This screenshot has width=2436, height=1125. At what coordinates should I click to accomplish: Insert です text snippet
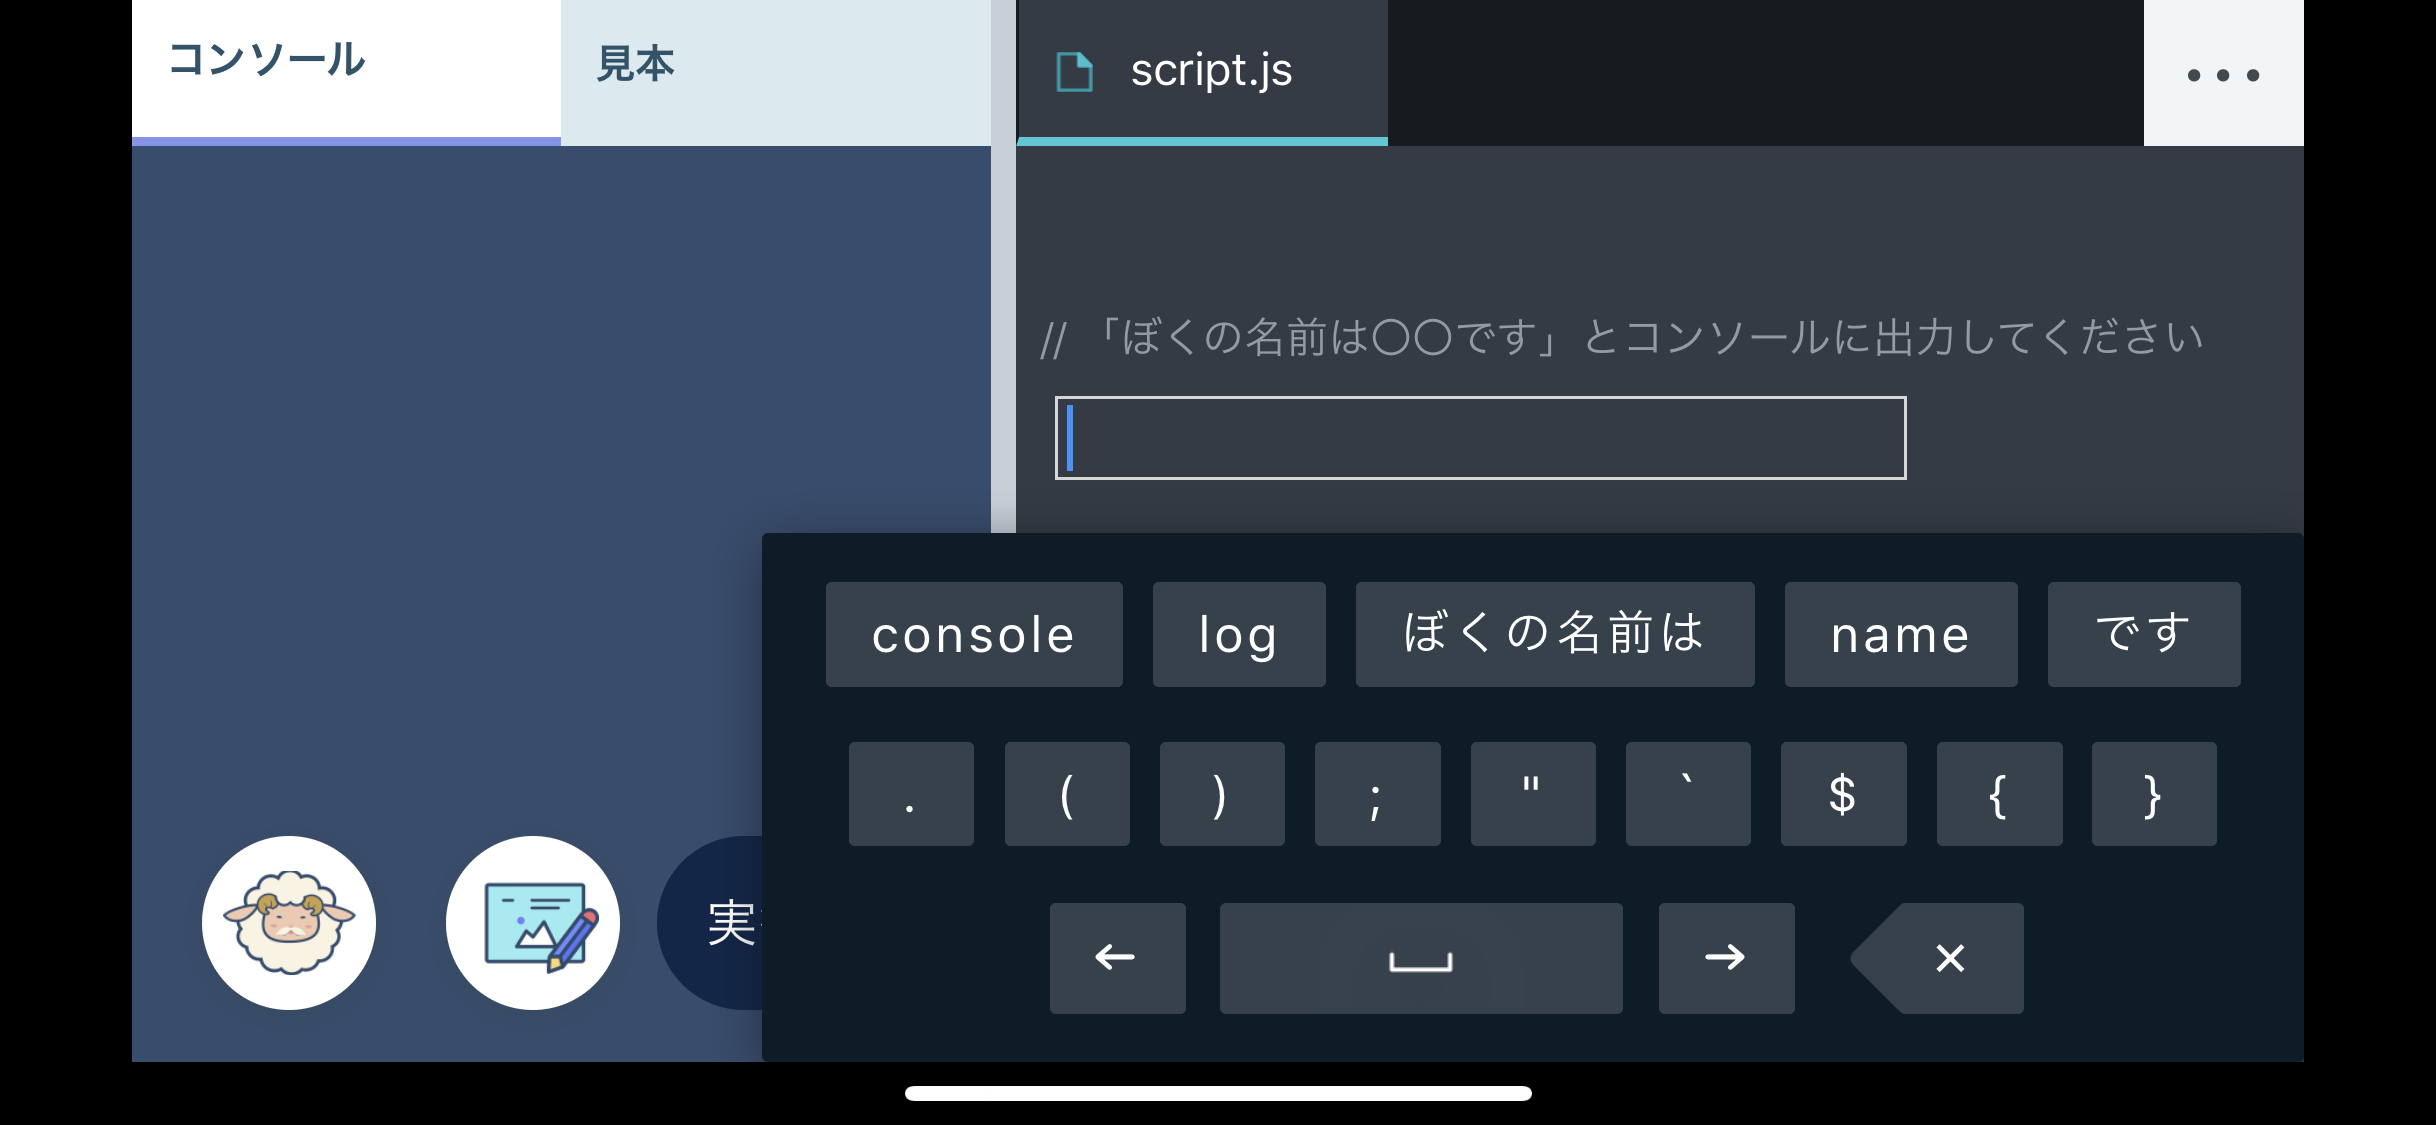click(2144, 634)
